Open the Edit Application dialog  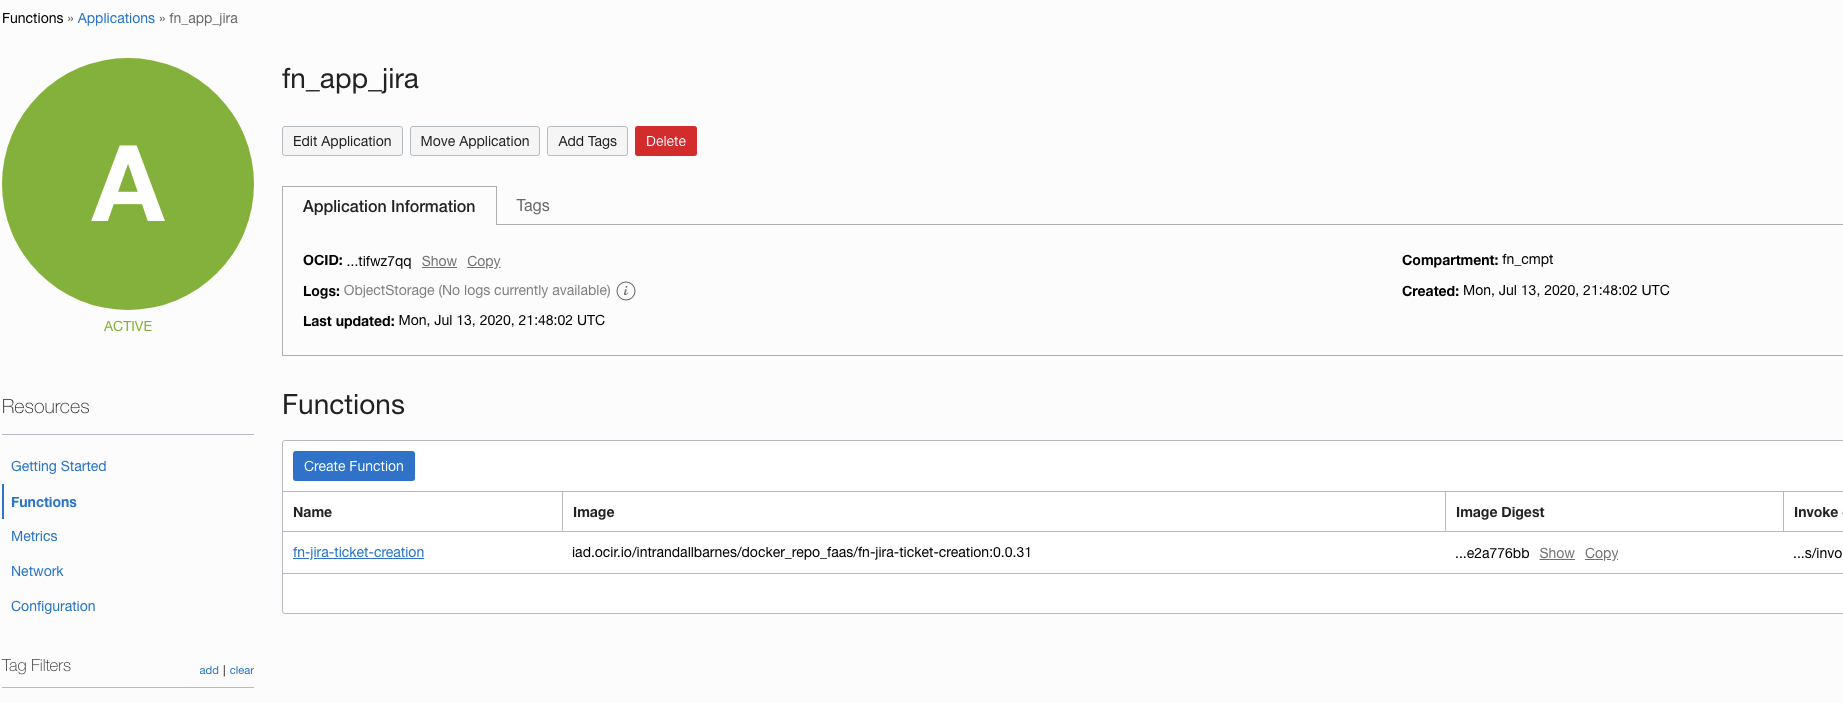coord(342,141)
